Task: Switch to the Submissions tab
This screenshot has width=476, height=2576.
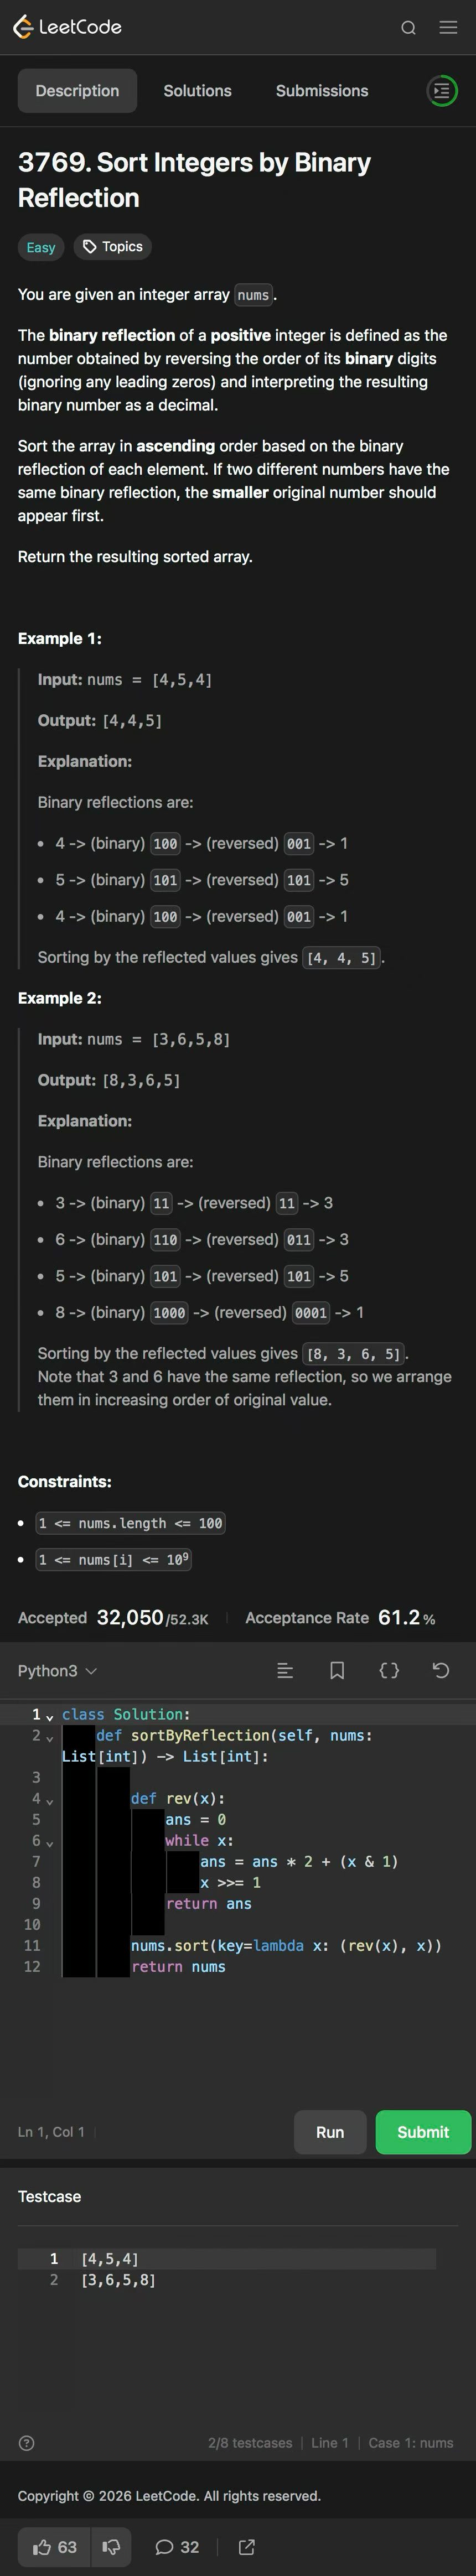Action: click(322, 91)
